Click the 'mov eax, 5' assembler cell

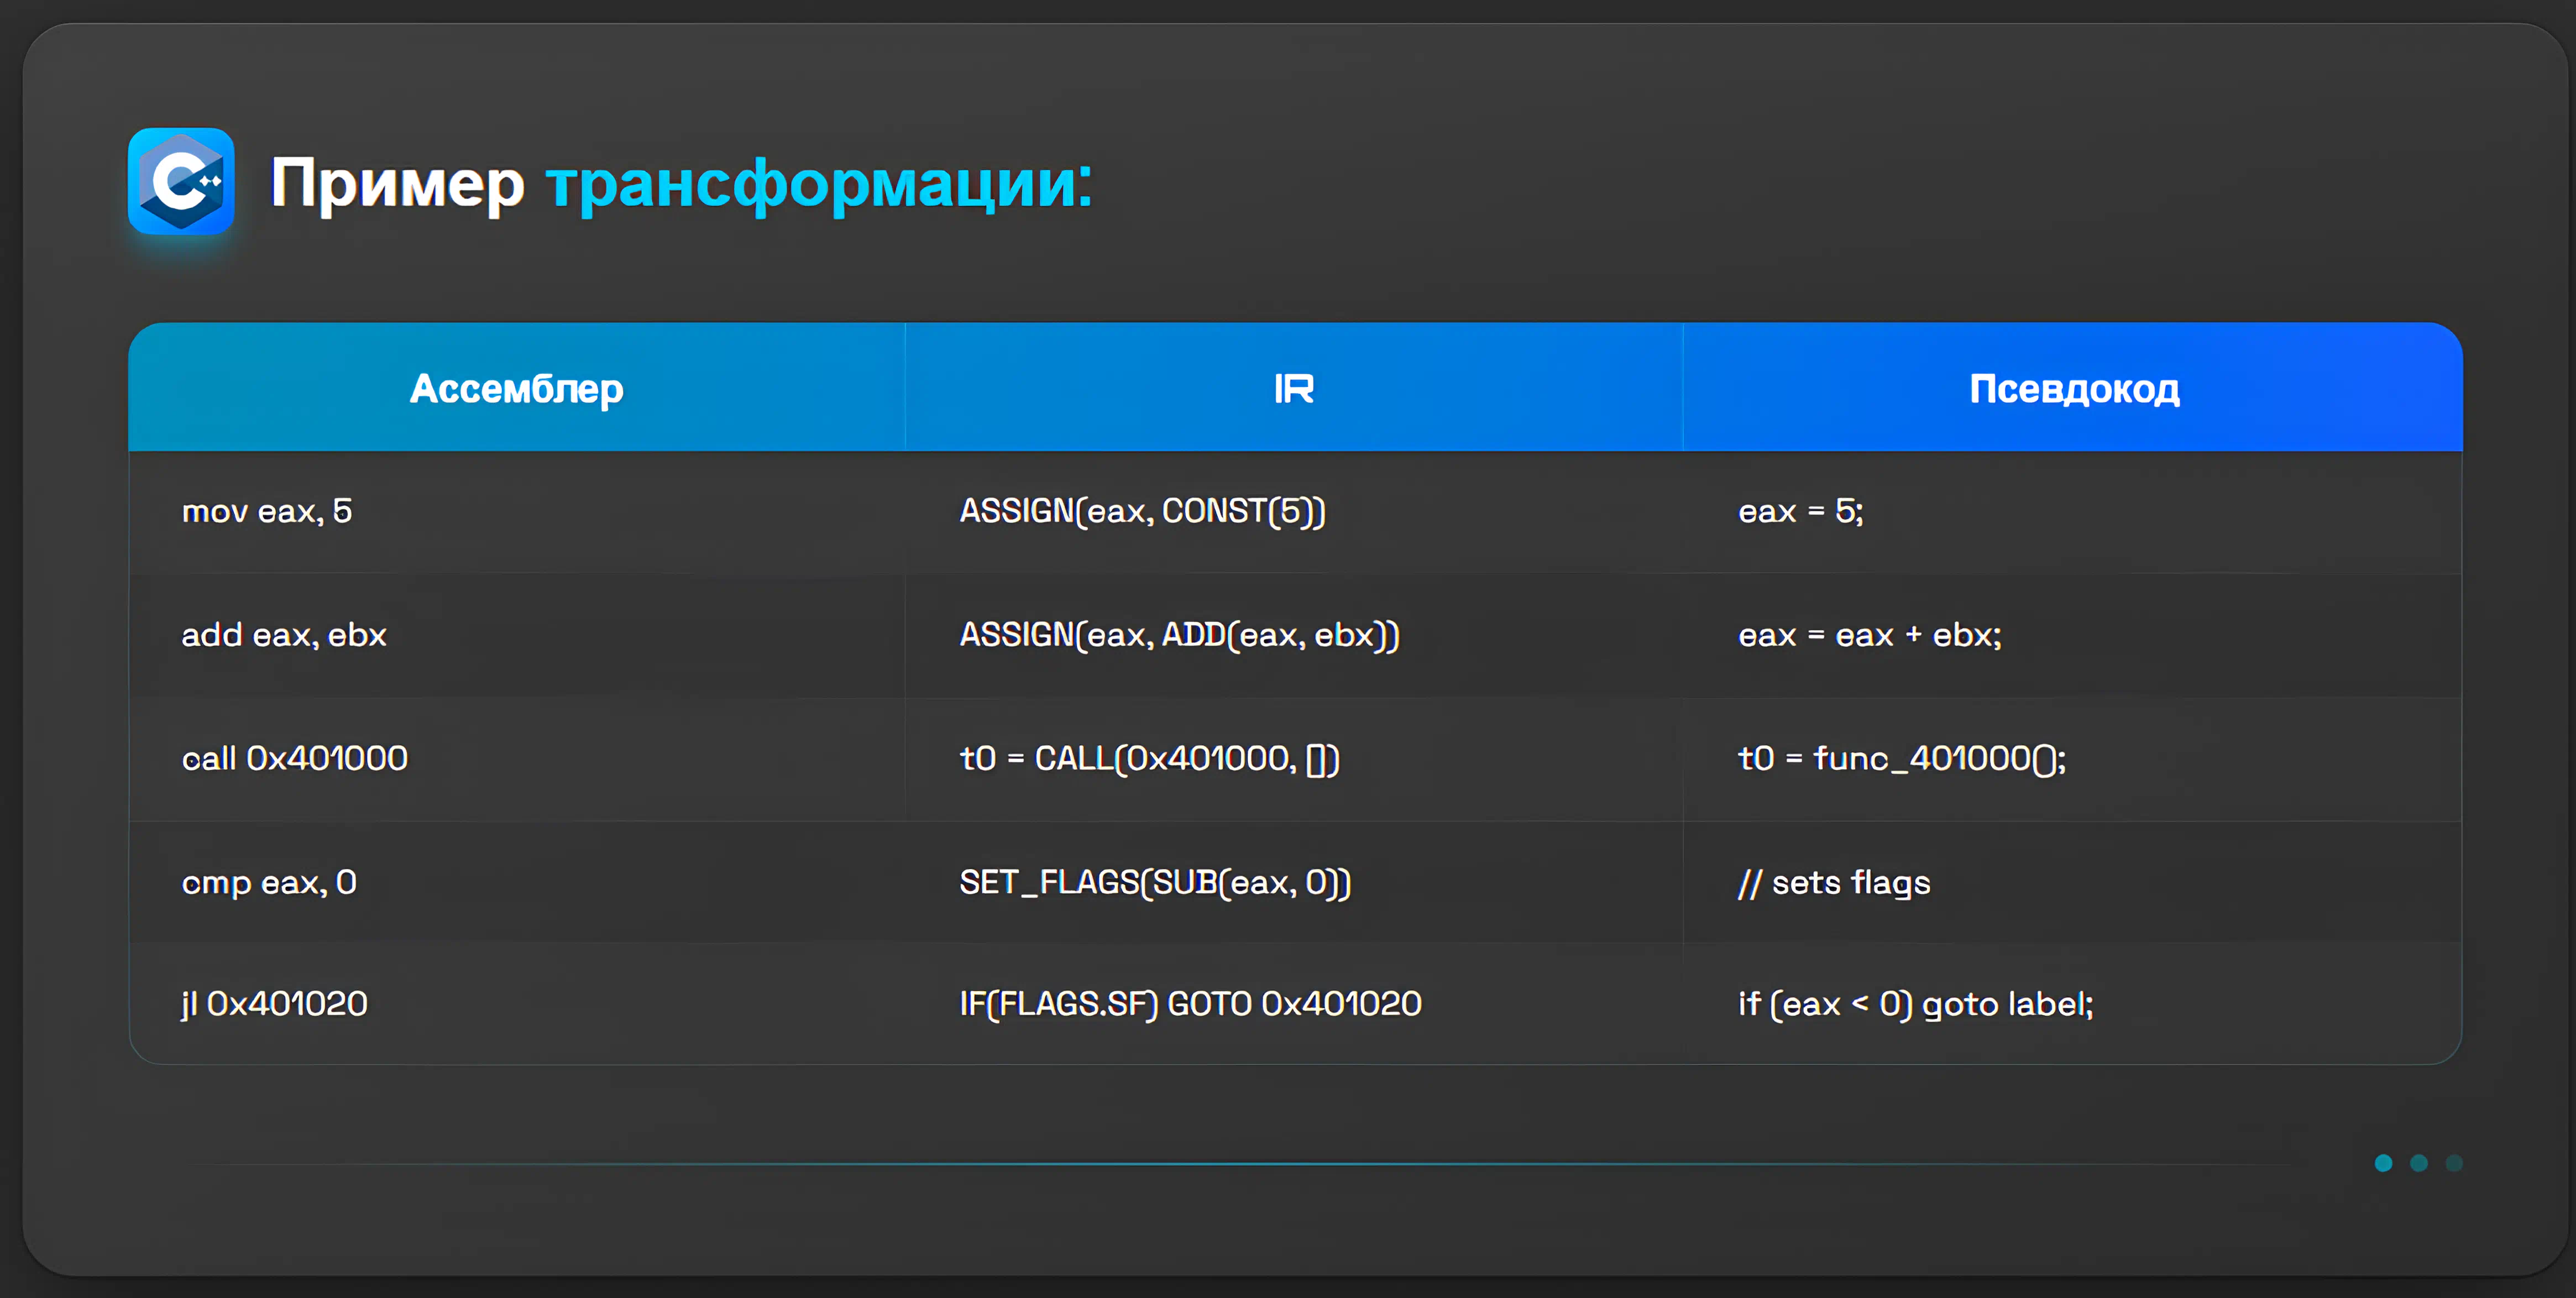tap(267, 511)
